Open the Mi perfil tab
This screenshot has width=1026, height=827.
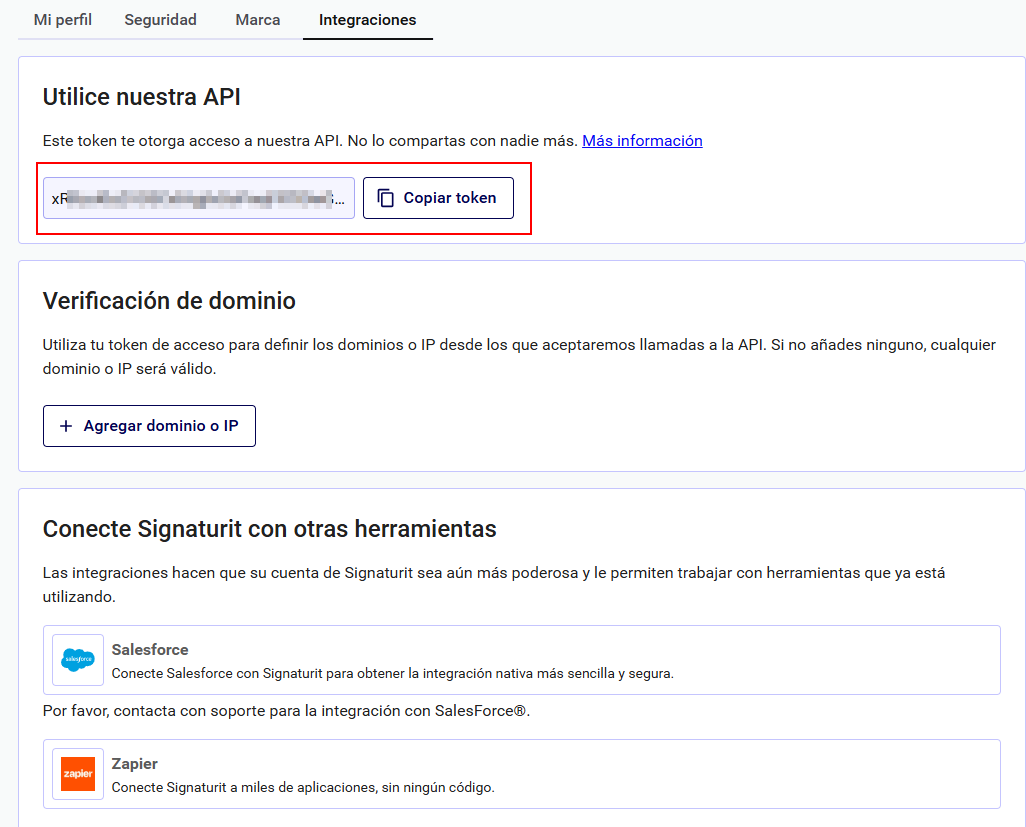pyautogui.click(x=63, y=20)
